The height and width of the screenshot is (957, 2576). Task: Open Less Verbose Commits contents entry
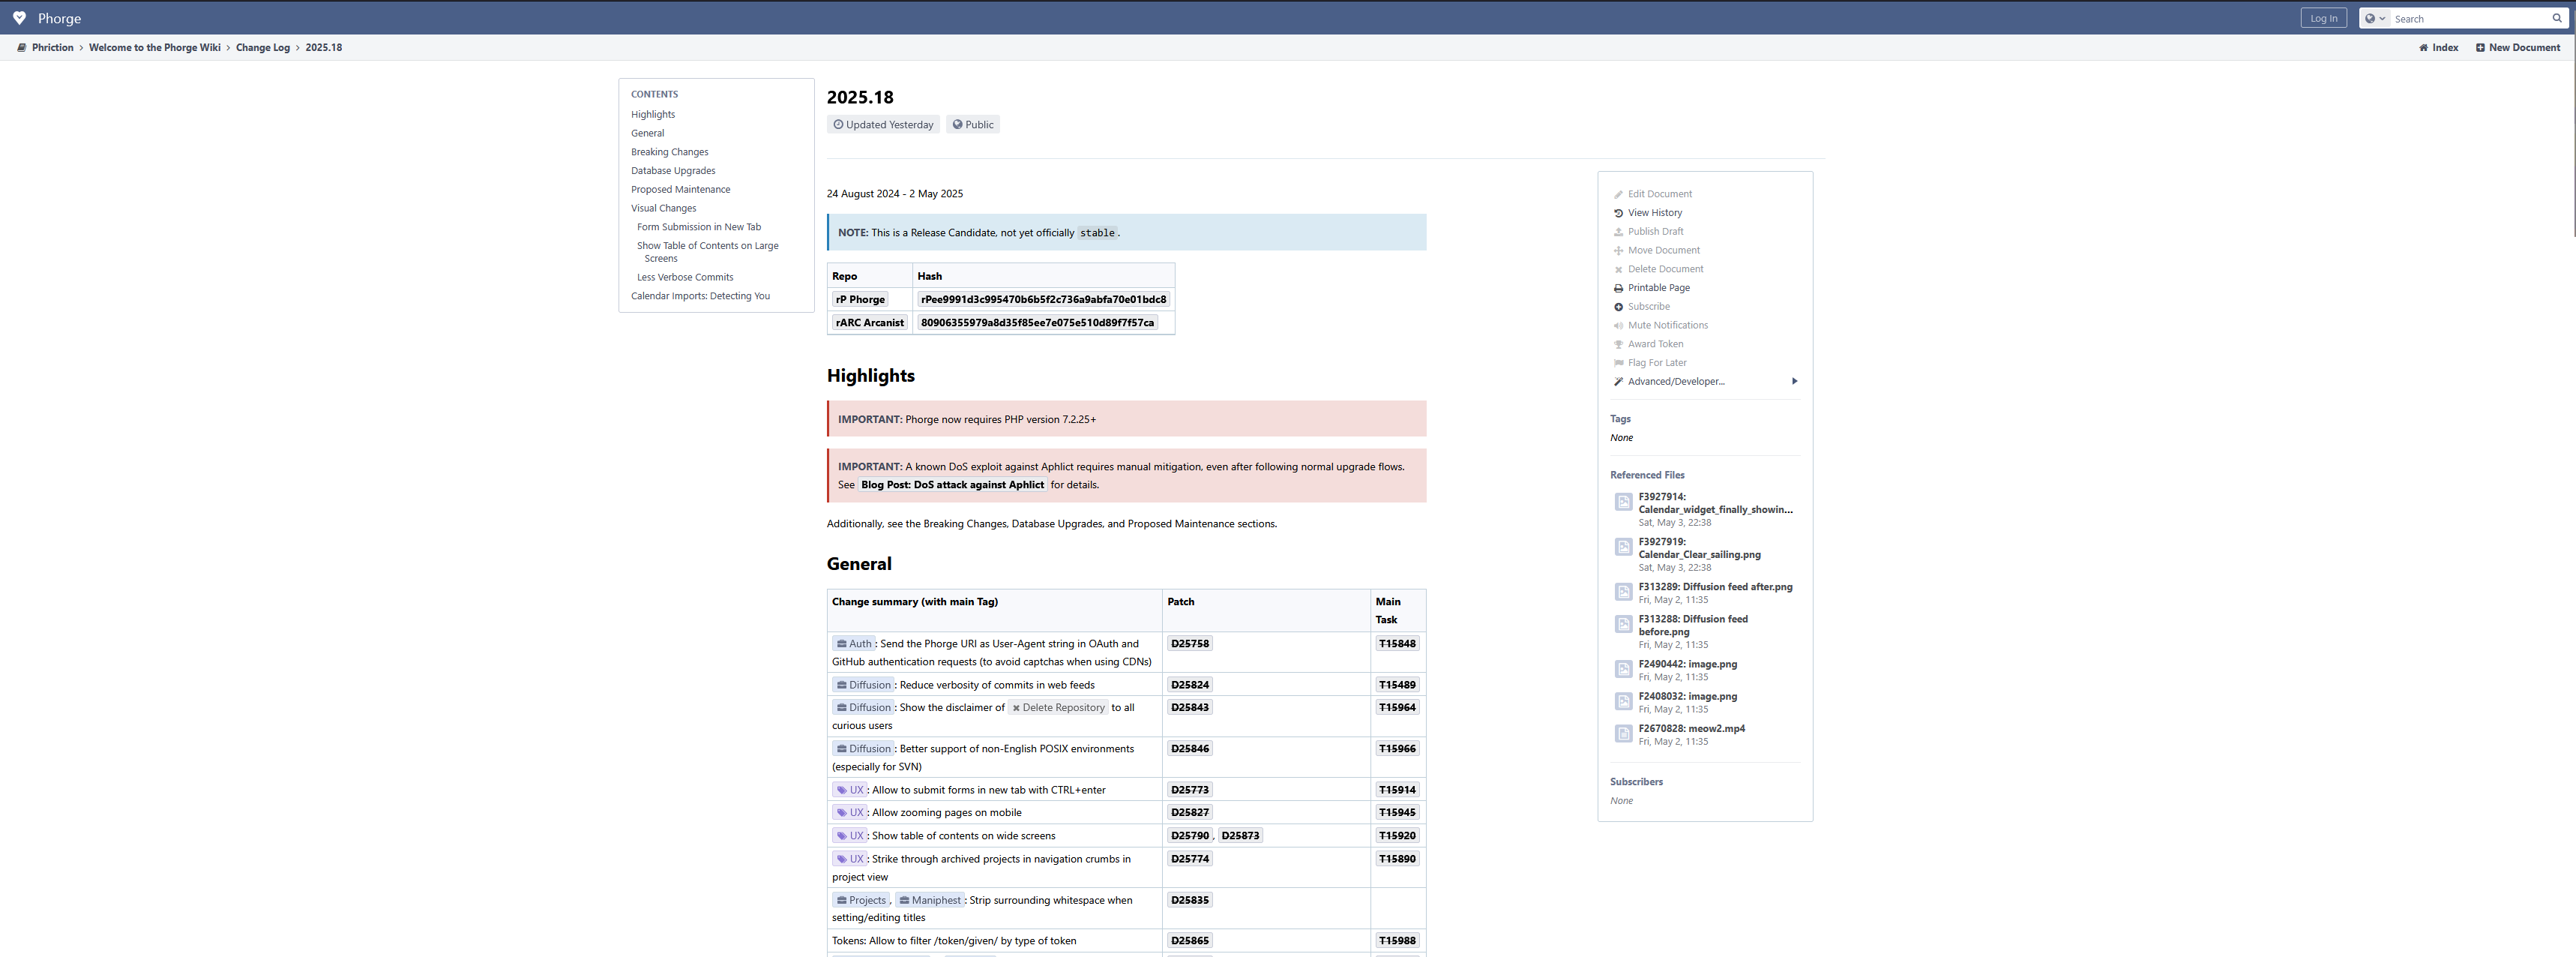coord(685,277)
